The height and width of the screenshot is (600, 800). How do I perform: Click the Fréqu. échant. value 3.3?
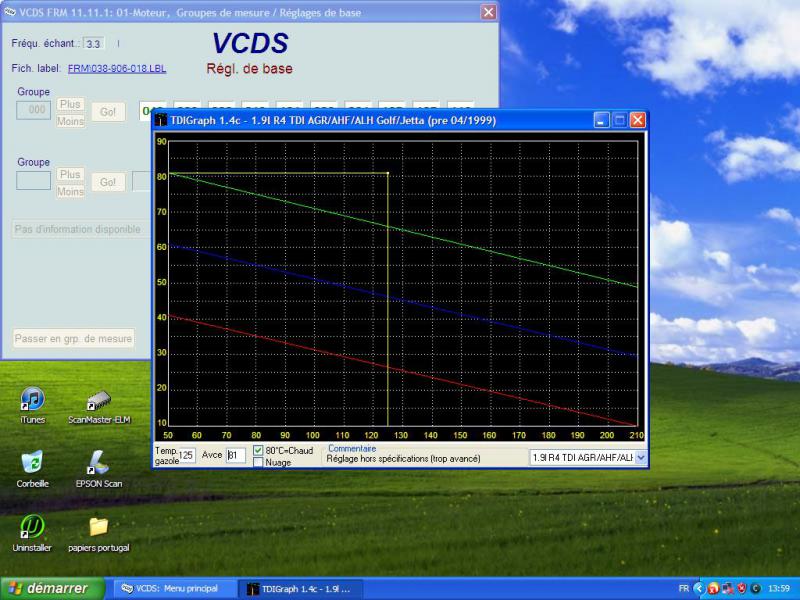point(93,44)
